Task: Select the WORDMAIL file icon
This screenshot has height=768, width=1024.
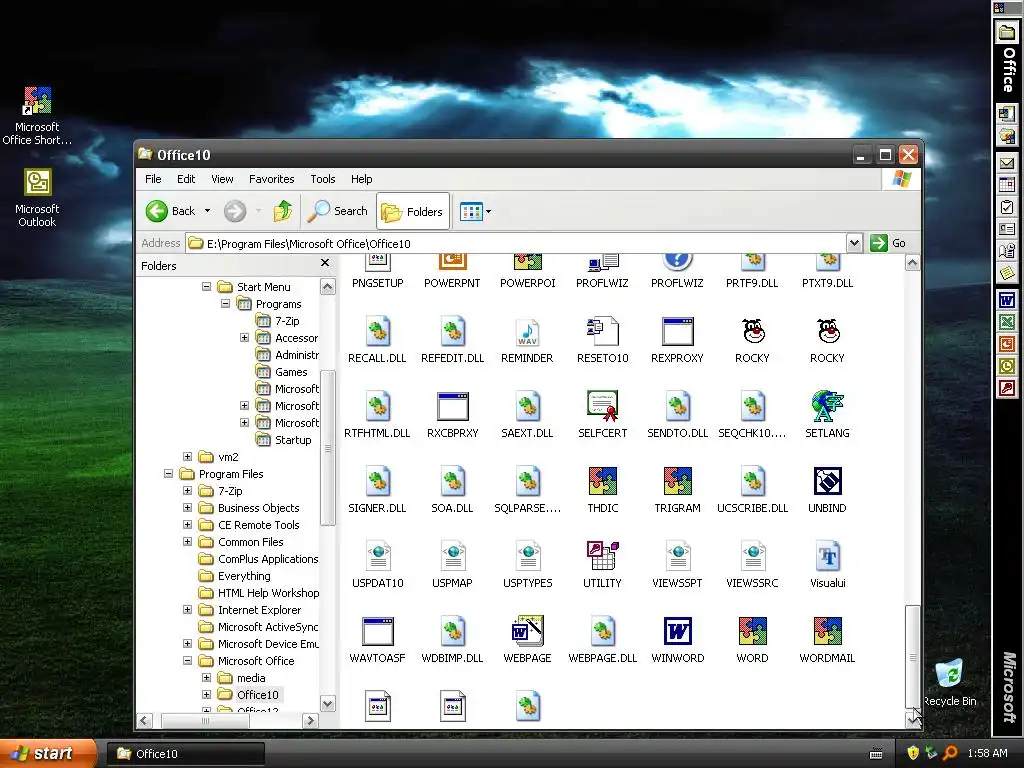Action: click(827, 631)
